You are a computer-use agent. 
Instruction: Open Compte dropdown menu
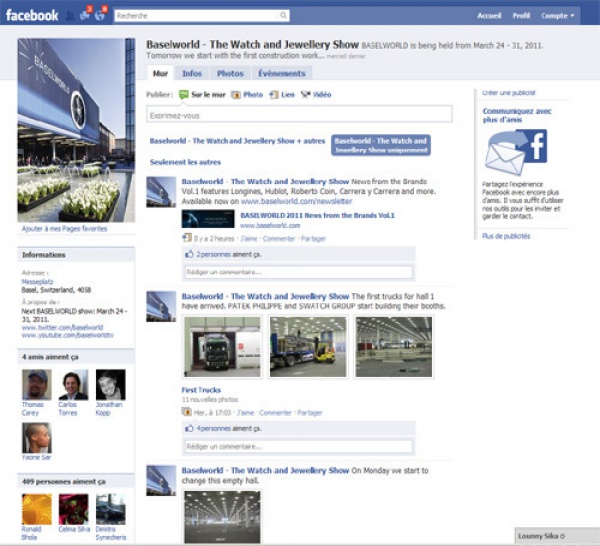tap(558, 16)
